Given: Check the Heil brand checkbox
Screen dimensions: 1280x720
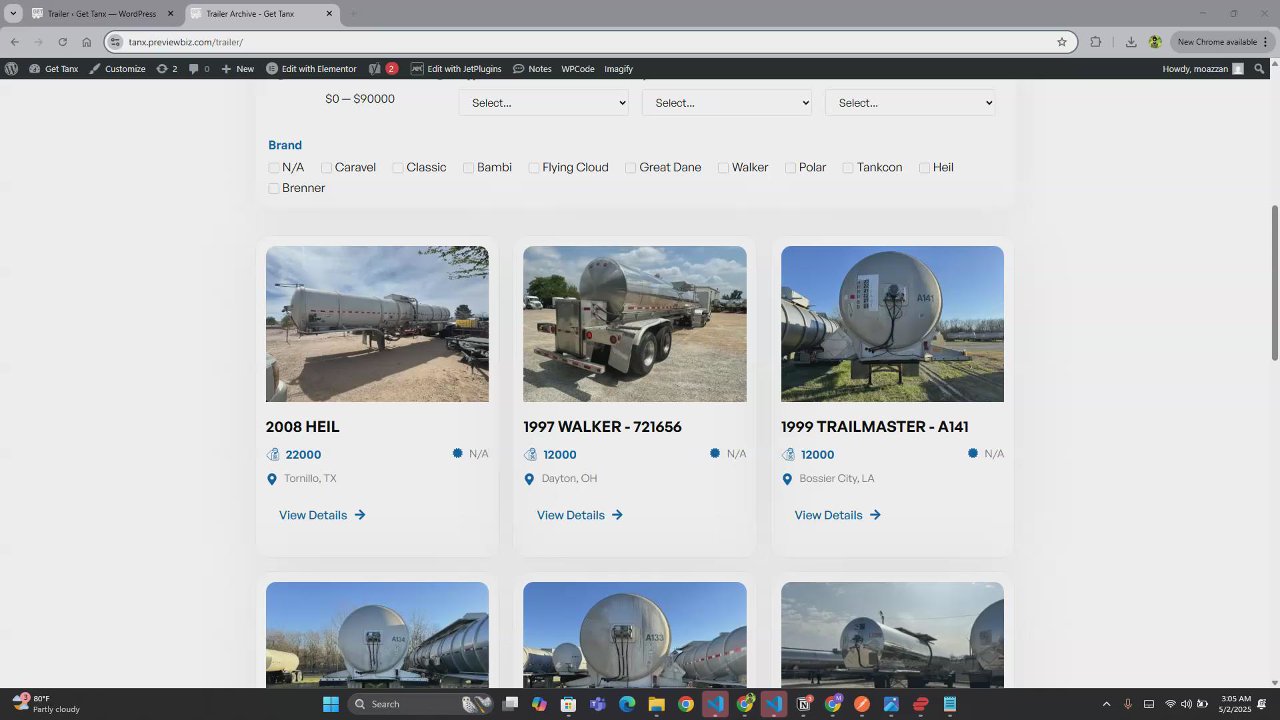Looking at the screenshot, I should pos(925,168).
